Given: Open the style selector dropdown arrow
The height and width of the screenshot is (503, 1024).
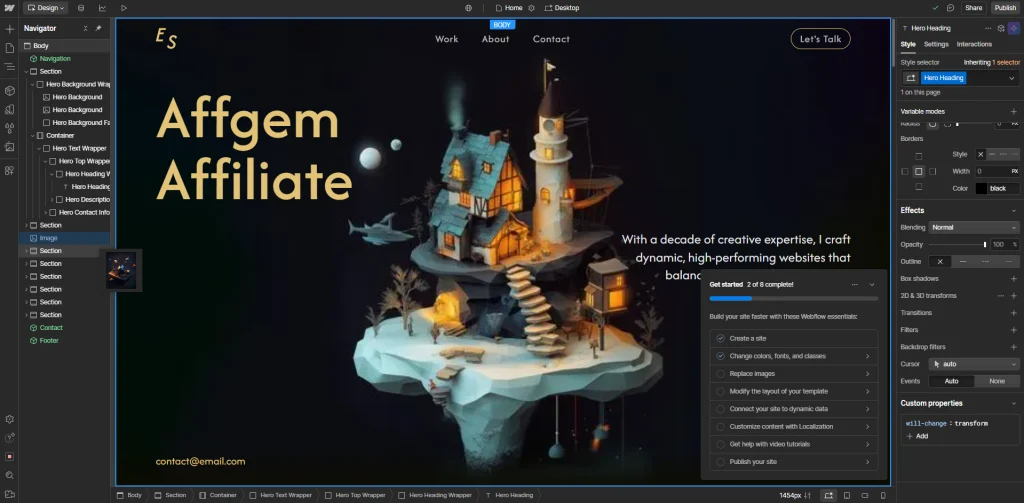Looking at the screenshot, I should (x=1012, y=78).
